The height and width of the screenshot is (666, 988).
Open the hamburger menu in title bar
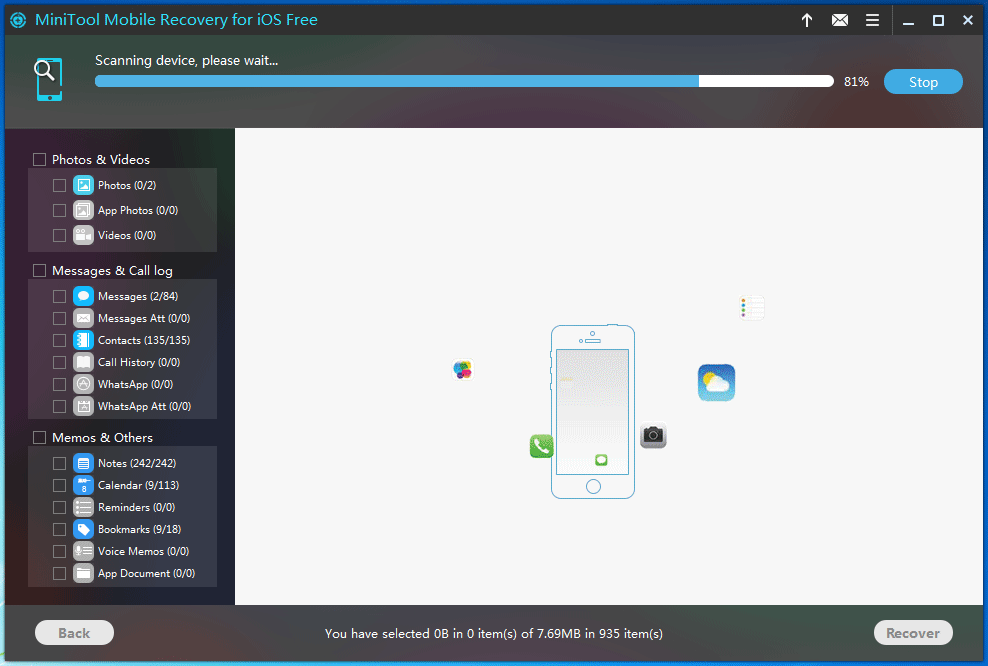pyautogui.click(x=872, y=20)
